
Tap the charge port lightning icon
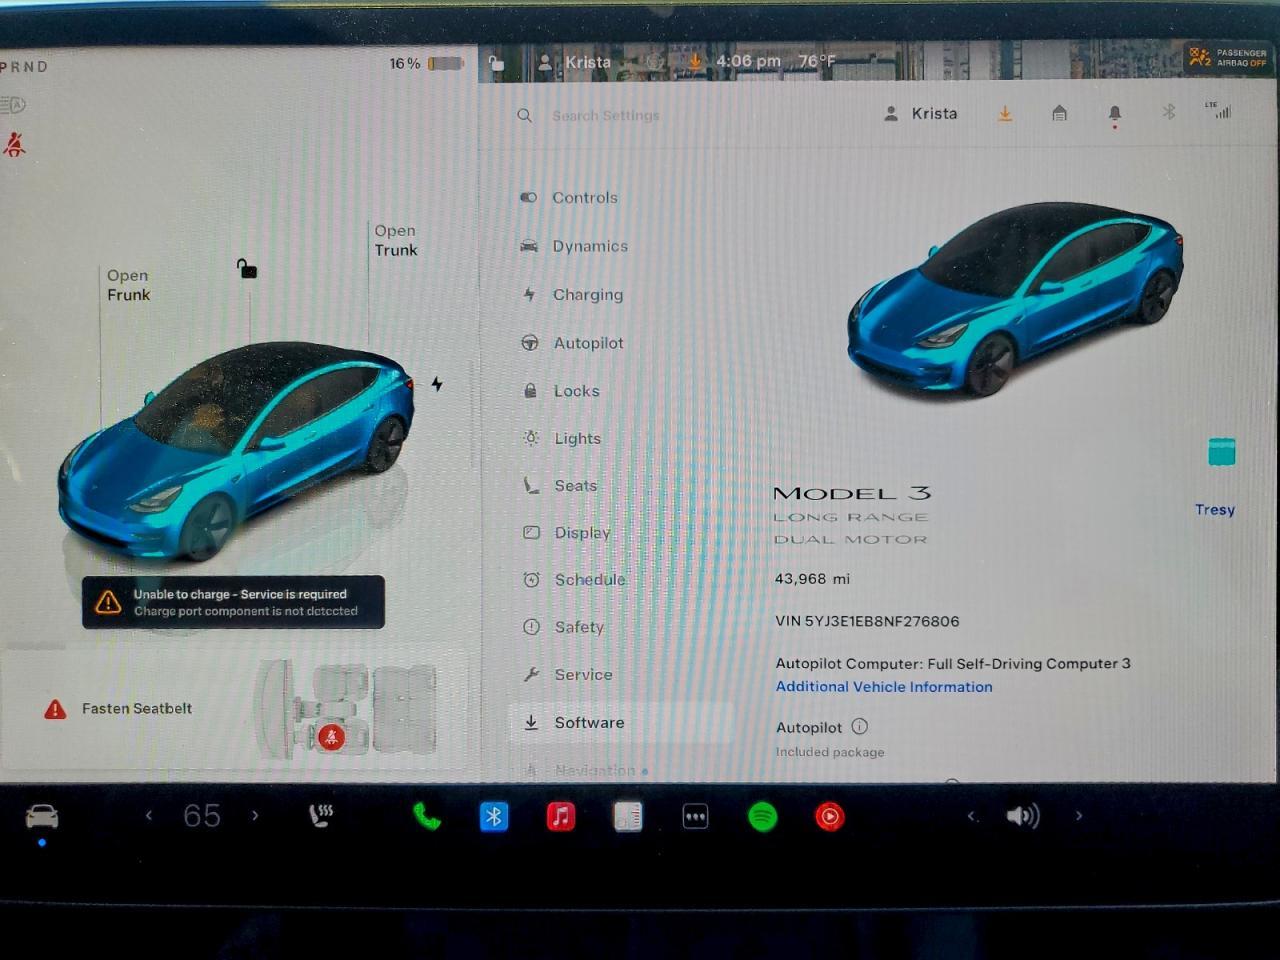tap(437, 384)
